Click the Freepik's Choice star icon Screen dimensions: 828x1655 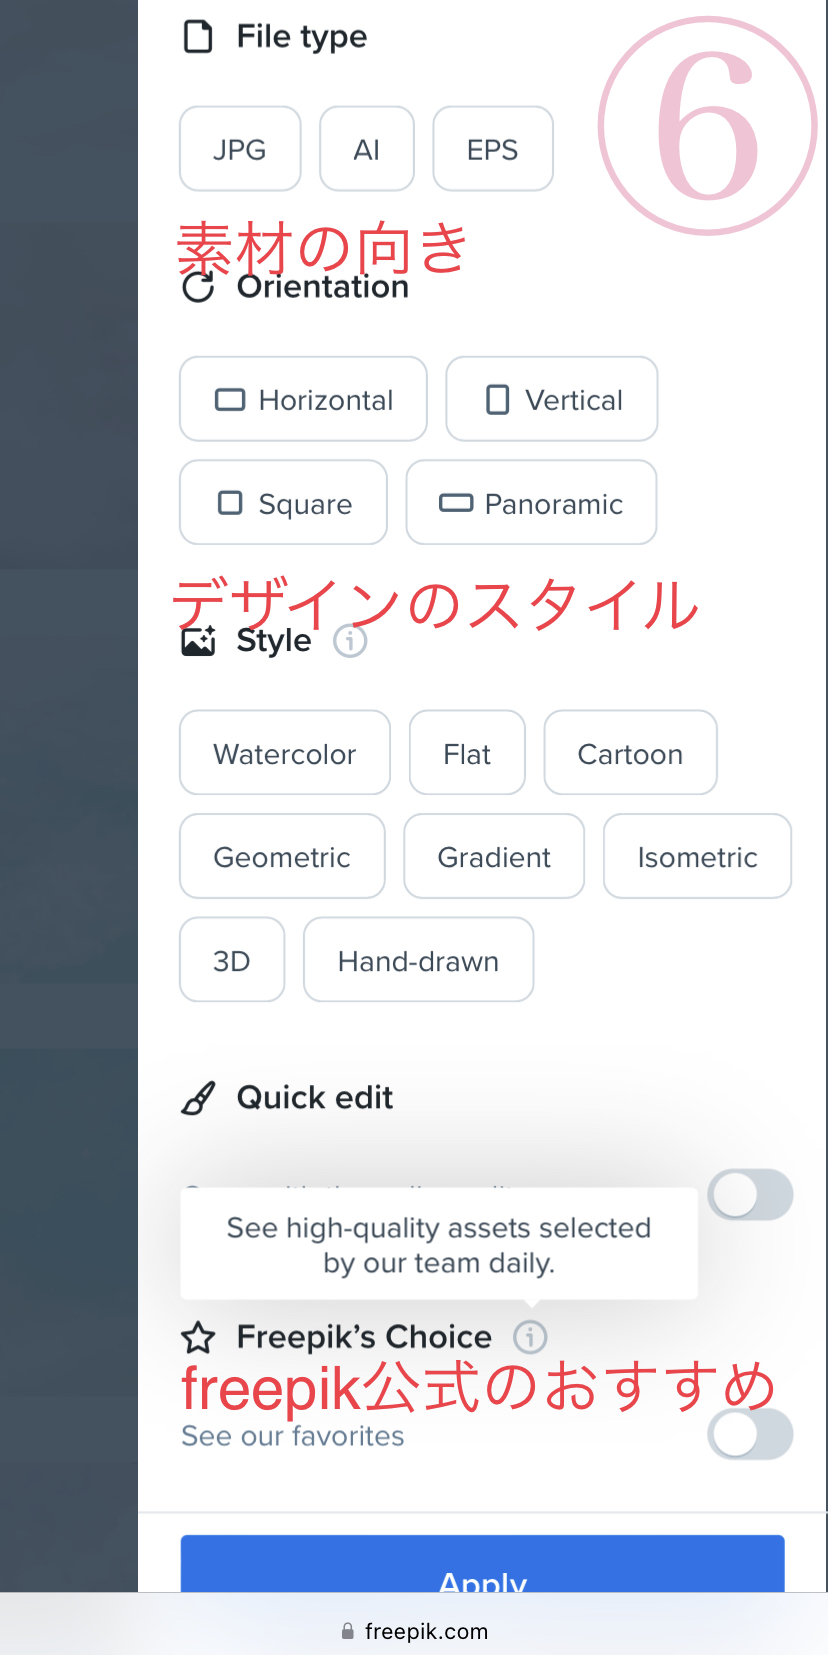pos(198,1337)
